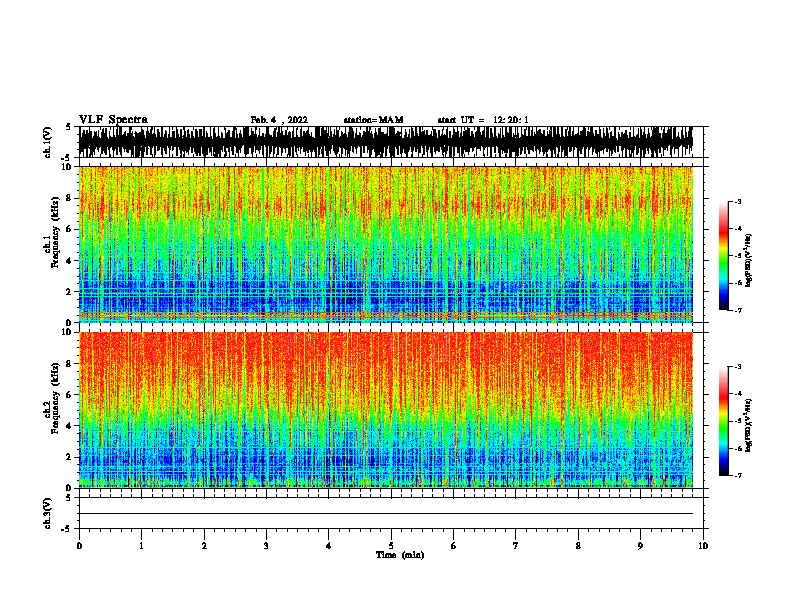Screen dimensions: 792x612
Task: Click time axis tick label "9"
Action: pos(640,545)
